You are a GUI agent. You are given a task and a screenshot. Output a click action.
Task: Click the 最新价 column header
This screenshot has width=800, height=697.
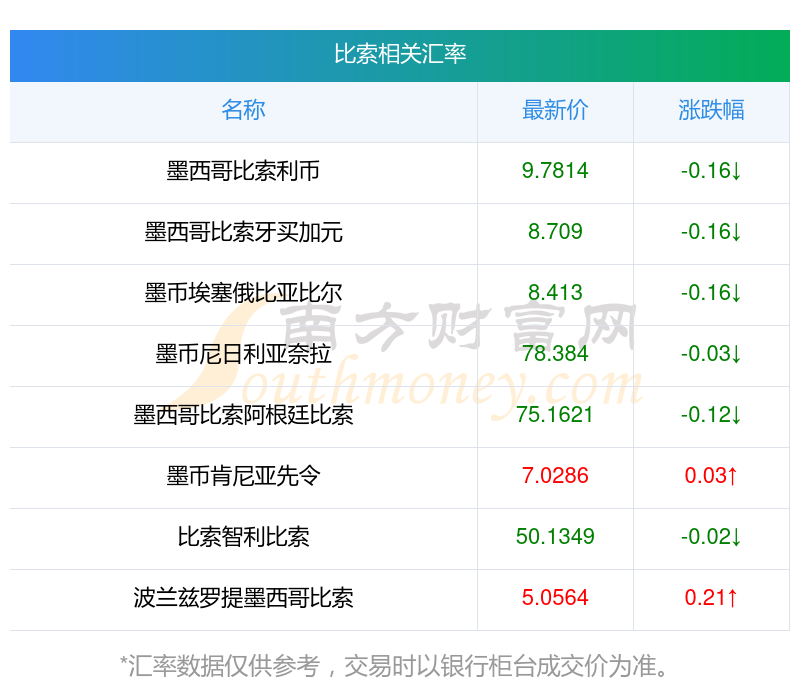click(x=555, y=110)
